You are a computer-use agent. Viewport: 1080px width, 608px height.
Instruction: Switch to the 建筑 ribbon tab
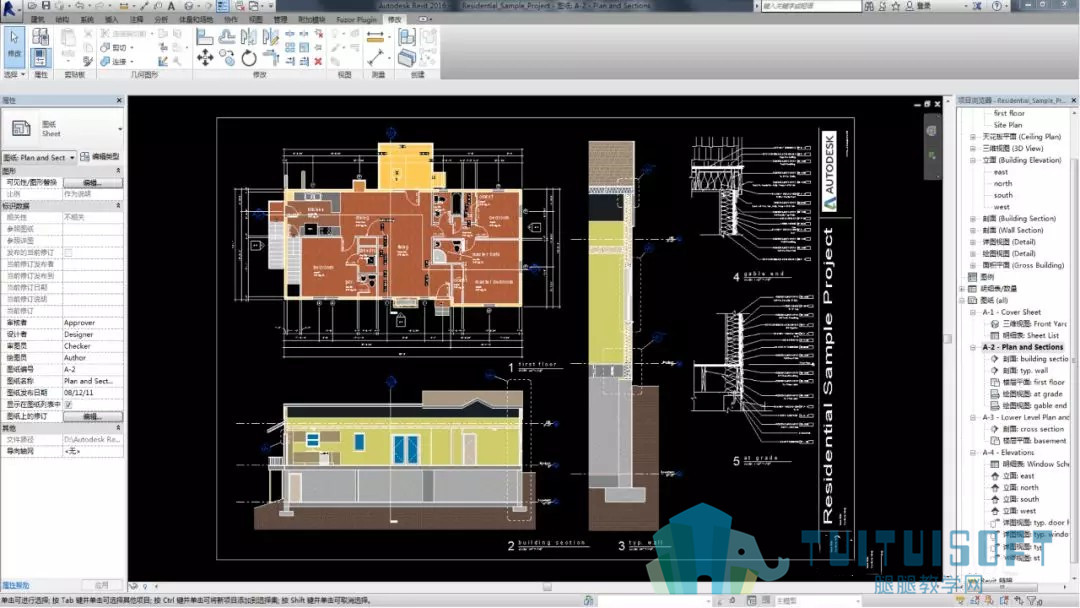38,19
